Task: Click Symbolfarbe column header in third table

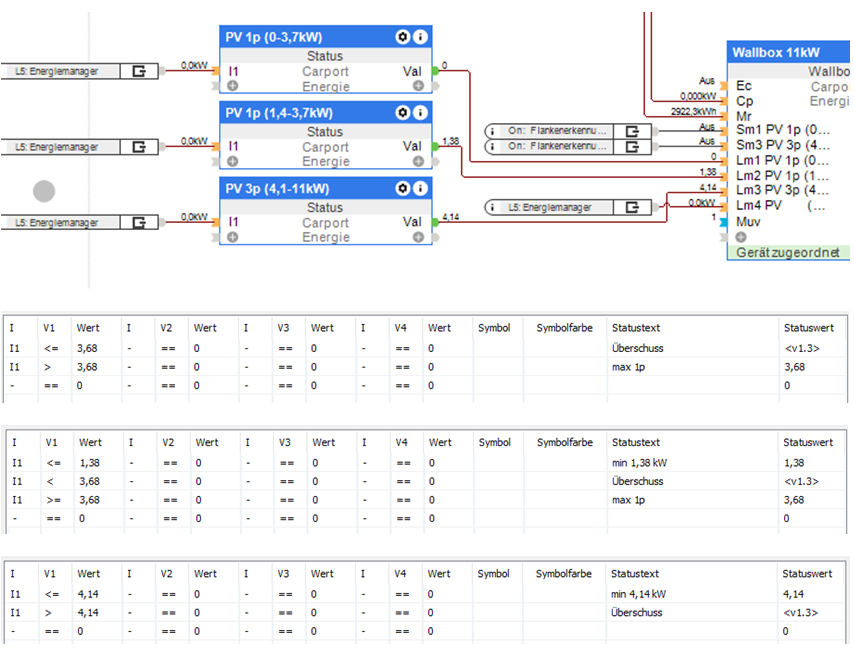Action: [x=564, y=573]
